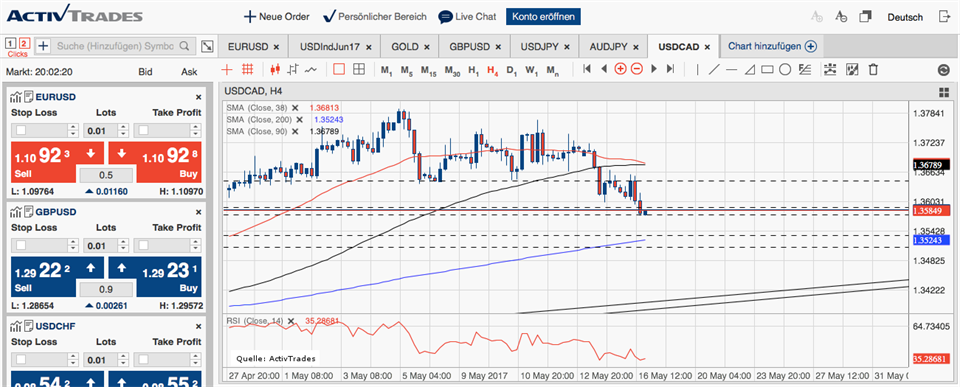Image resolution: width=960 pixels, height=387 pixels.
Task: Tick the EURUSD Stop Loss checkbox
Action: tap(21, 130)
